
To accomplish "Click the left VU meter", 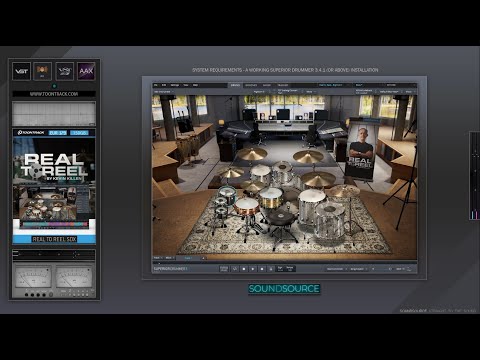I will pos(33,276).
